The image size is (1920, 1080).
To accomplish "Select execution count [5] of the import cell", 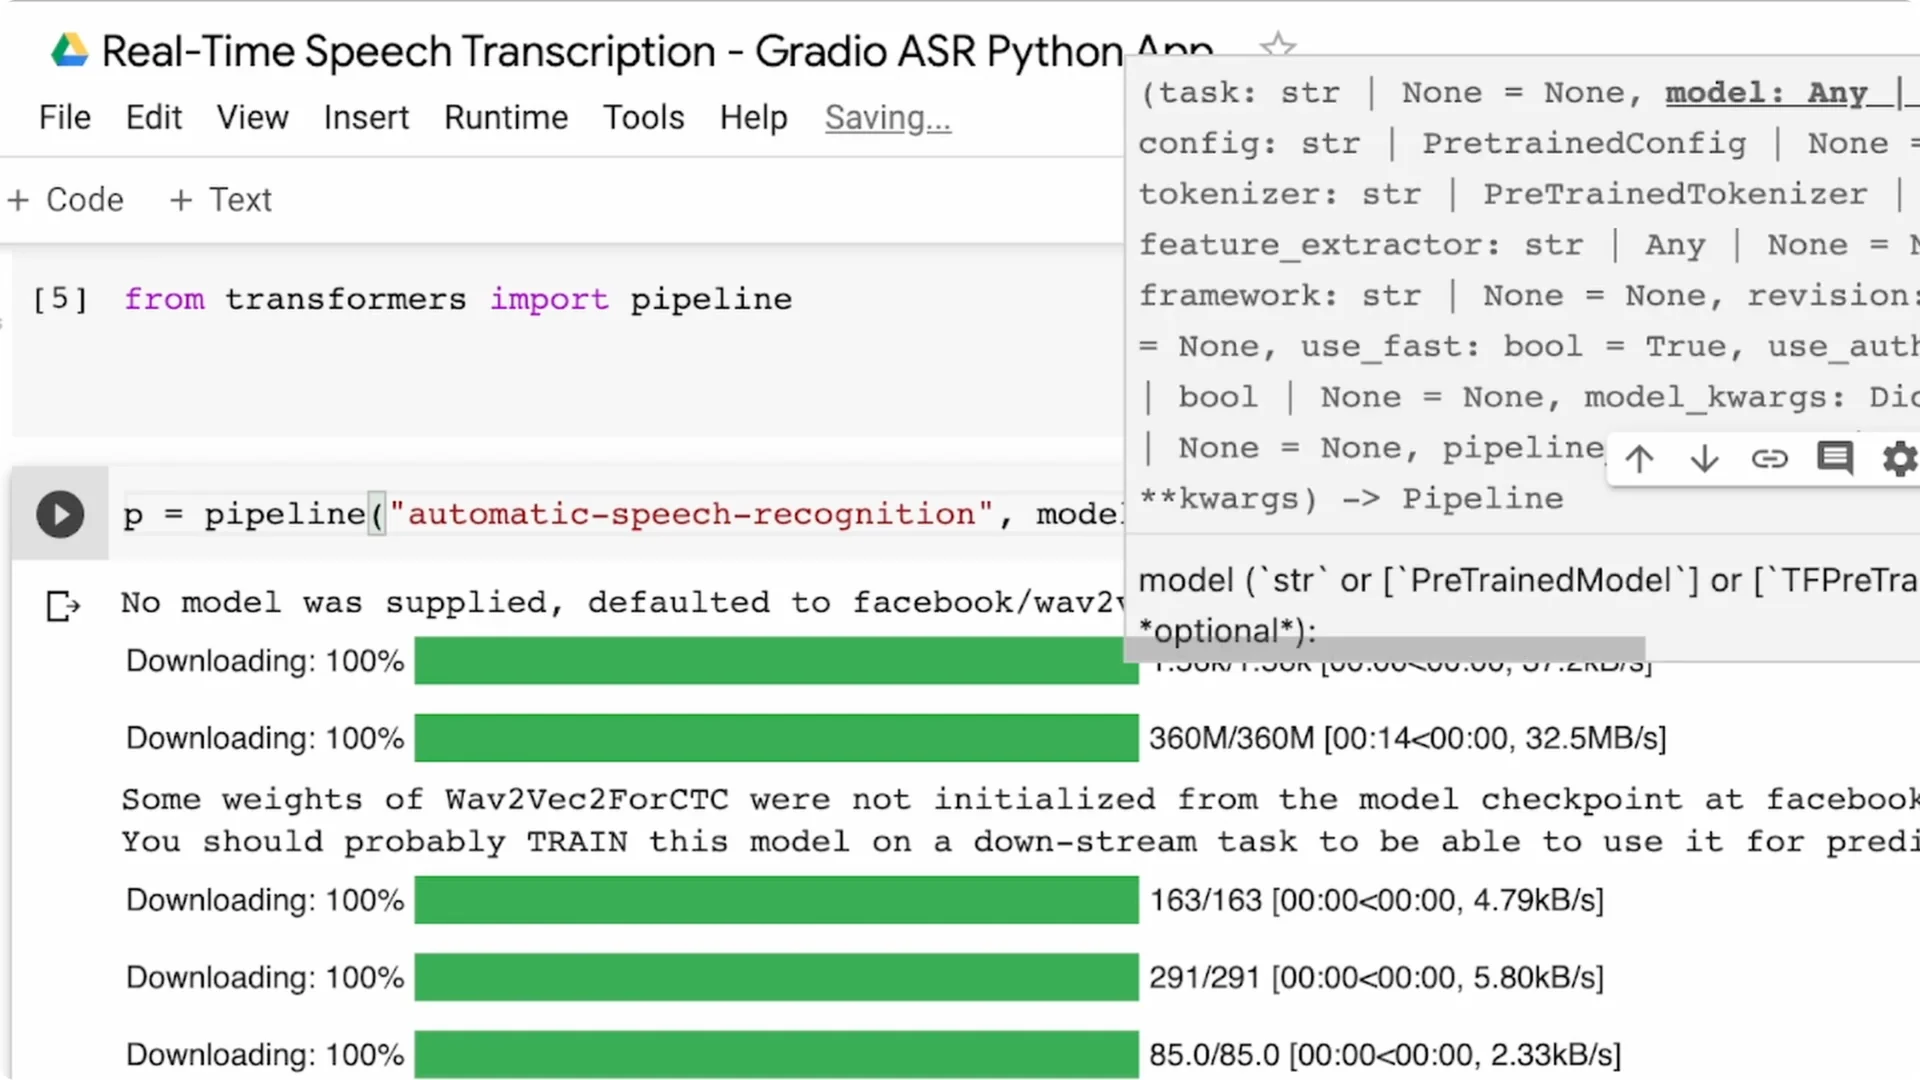I will coord(59,298).
